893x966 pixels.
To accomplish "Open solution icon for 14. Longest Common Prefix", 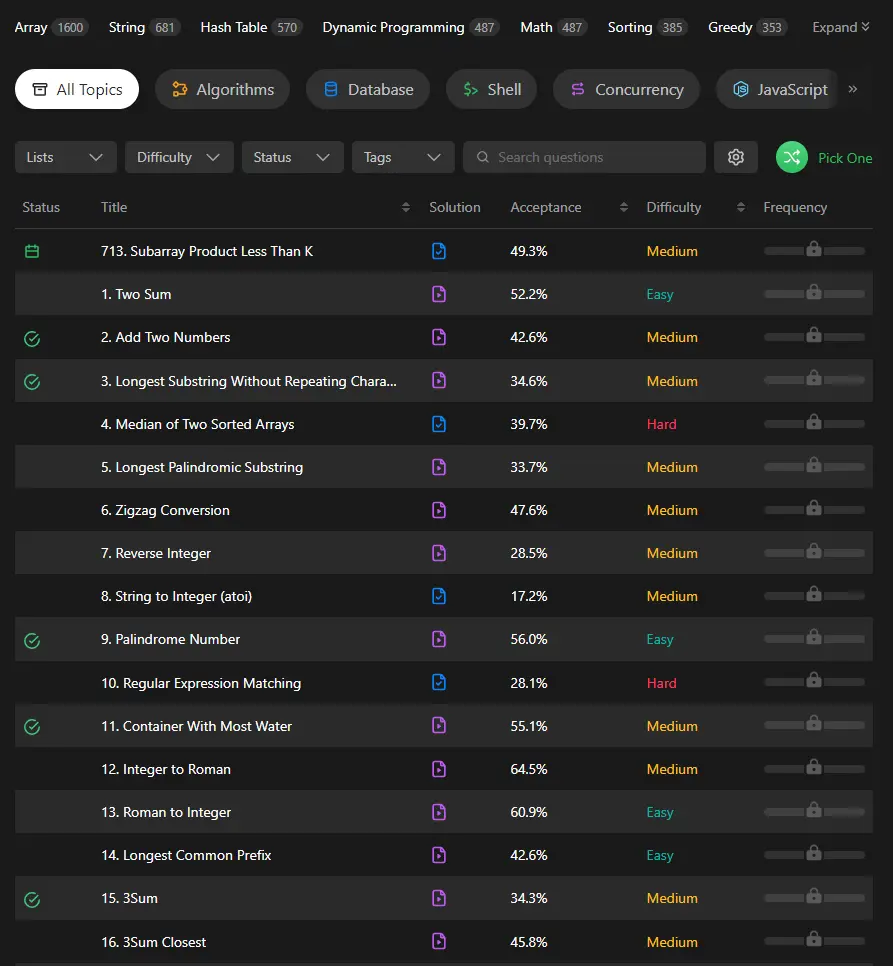I will point(438,855).
